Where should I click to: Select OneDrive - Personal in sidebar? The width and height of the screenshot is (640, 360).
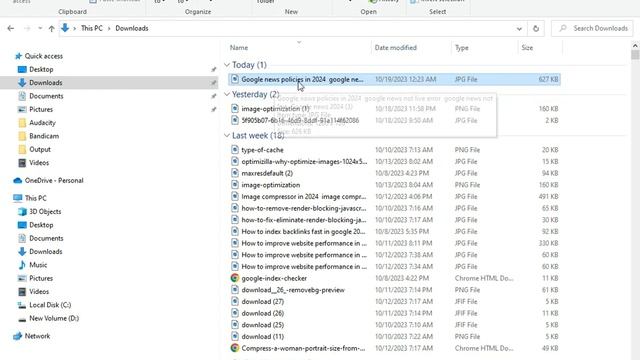tap(54, 180)
